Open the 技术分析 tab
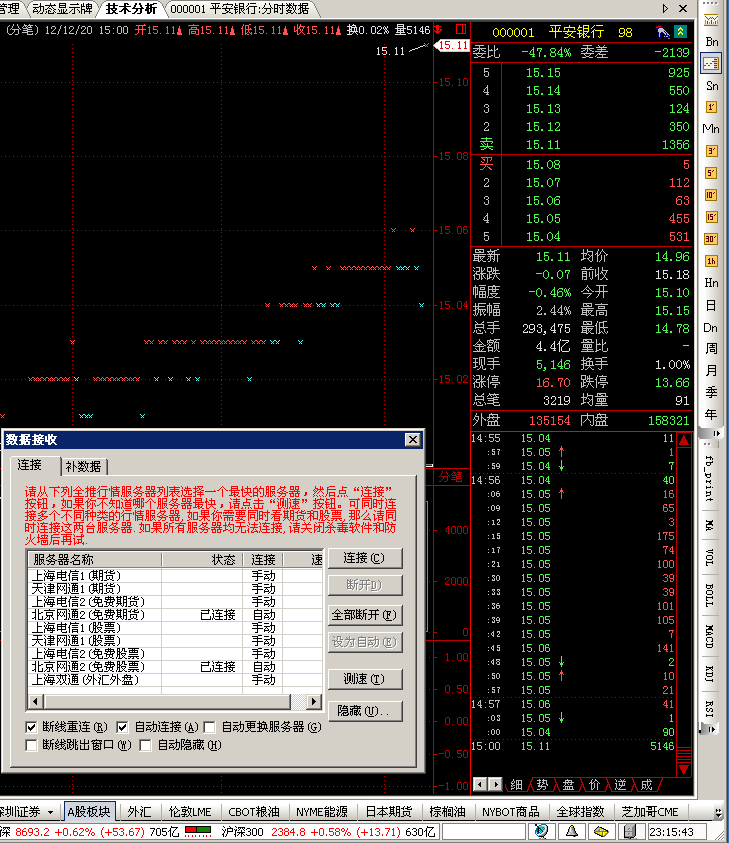 131,8
